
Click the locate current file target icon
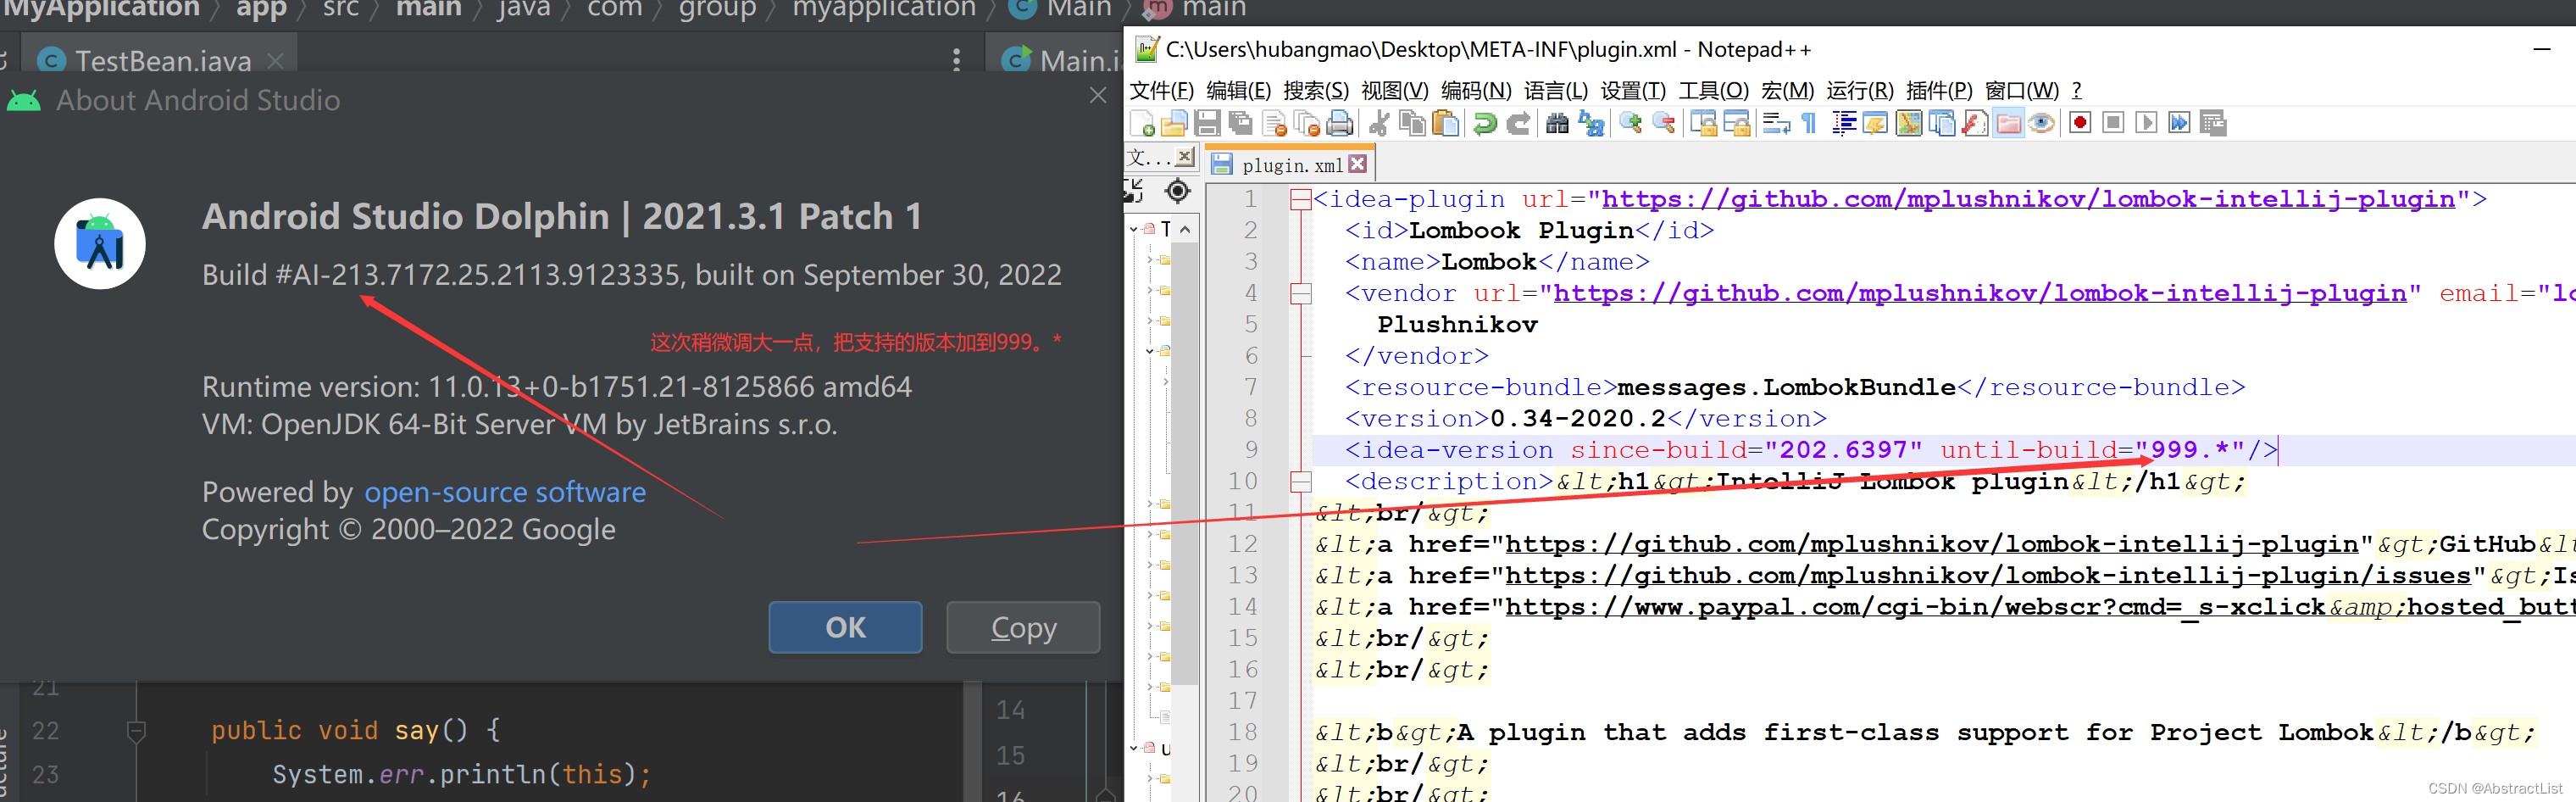1178,191
